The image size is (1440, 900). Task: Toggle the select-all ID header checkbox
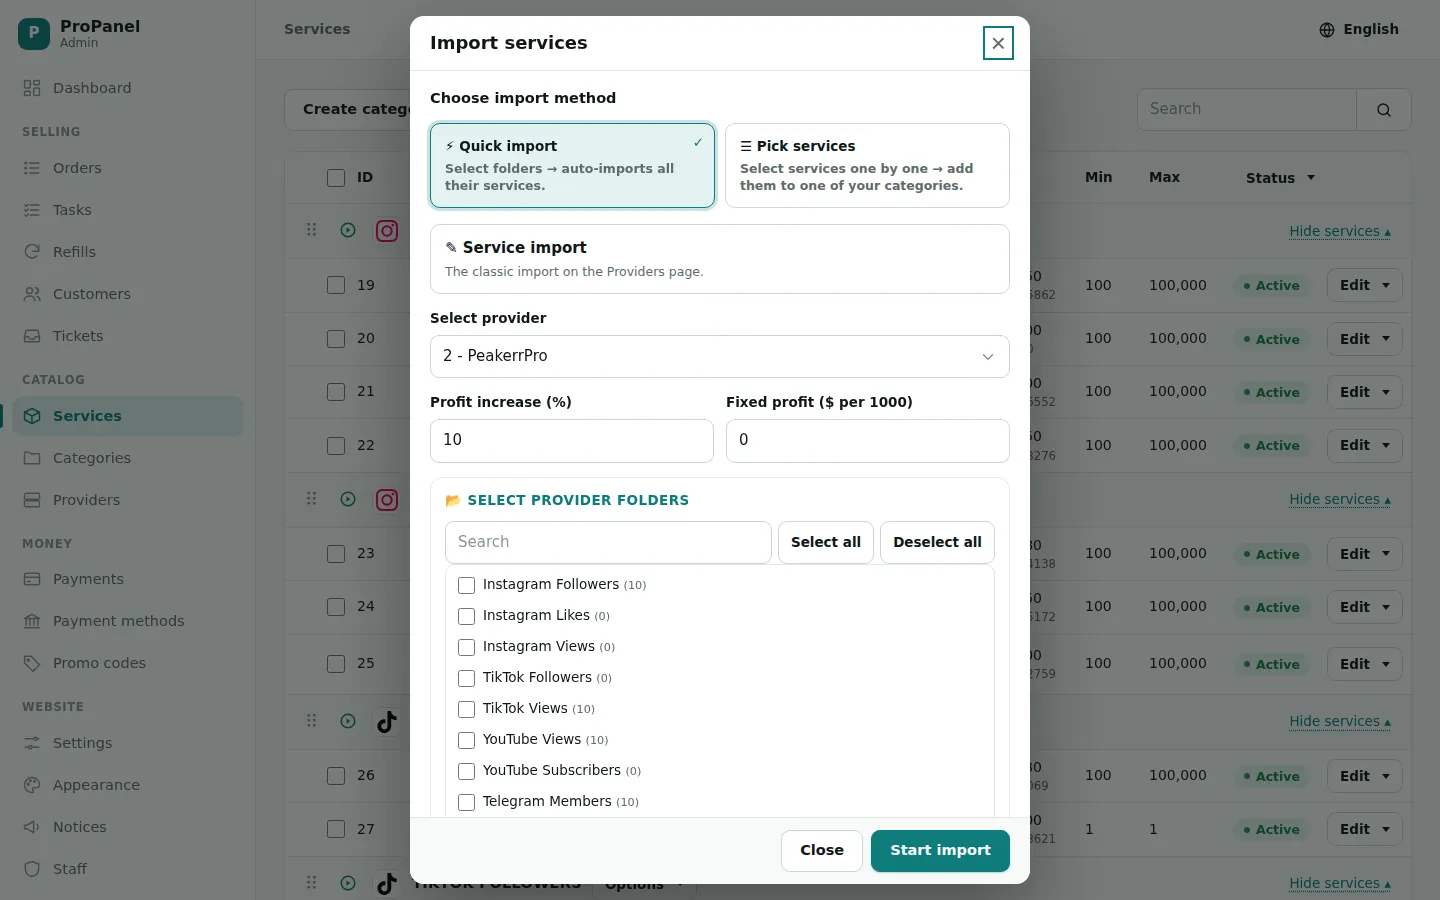[x=336, y=178]
